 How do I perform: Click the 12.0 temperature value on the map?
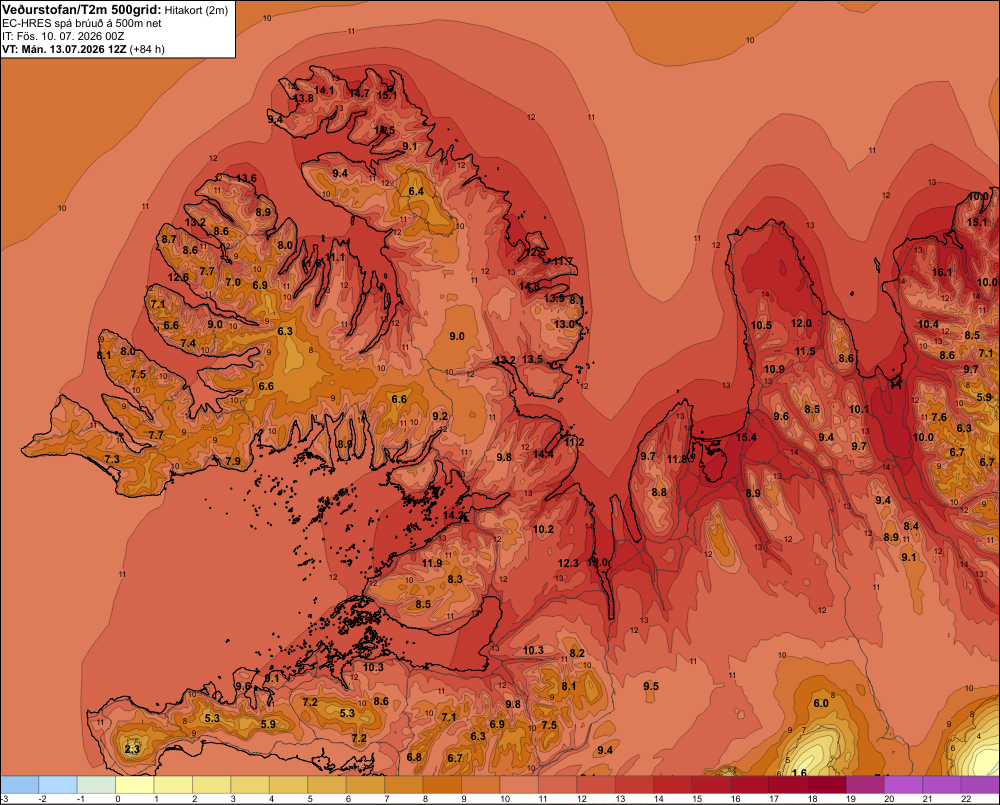pos(802,323)
